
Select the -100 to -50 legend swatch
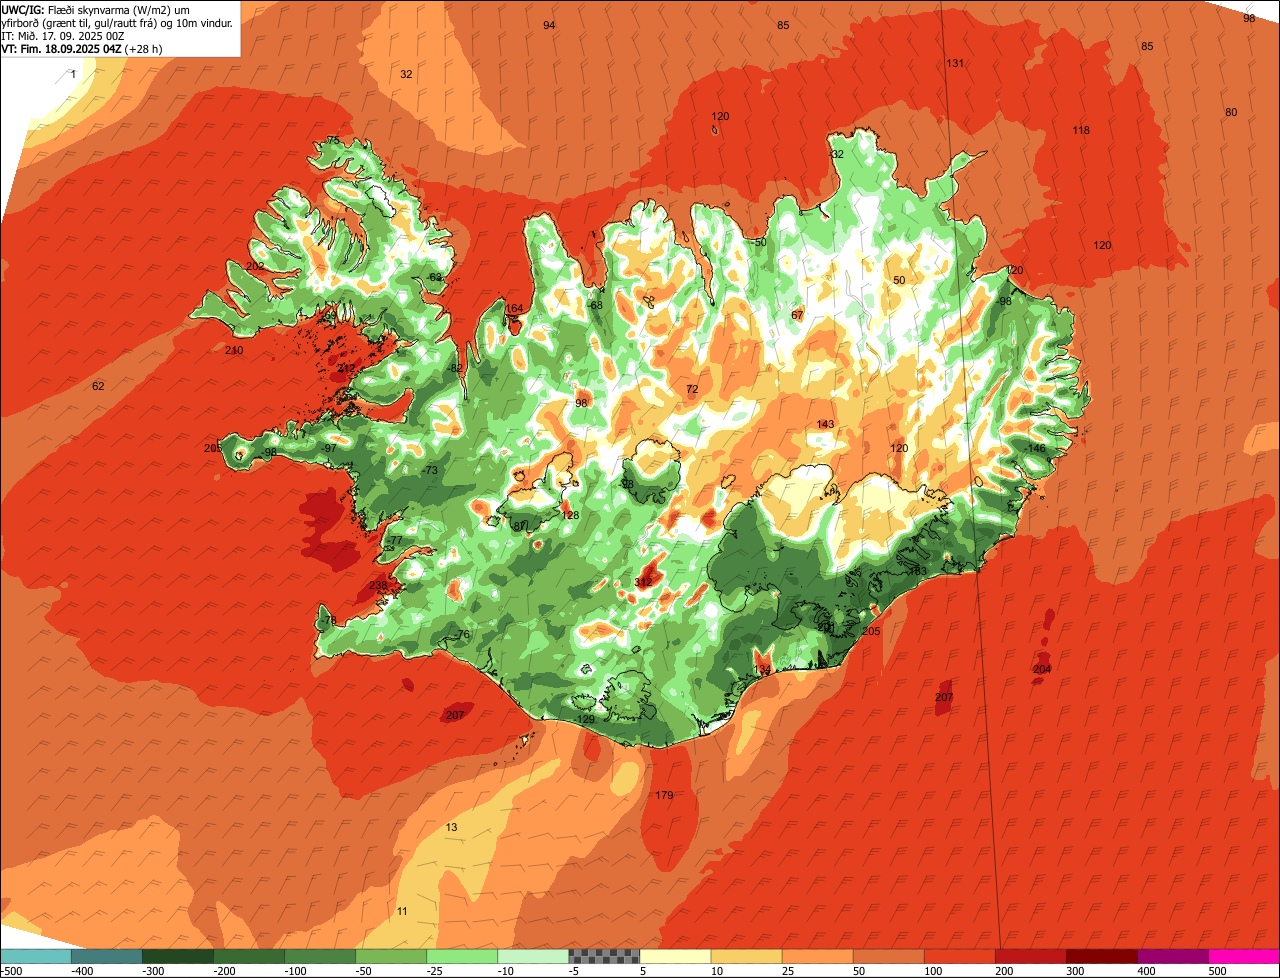[x=320, y=956]
